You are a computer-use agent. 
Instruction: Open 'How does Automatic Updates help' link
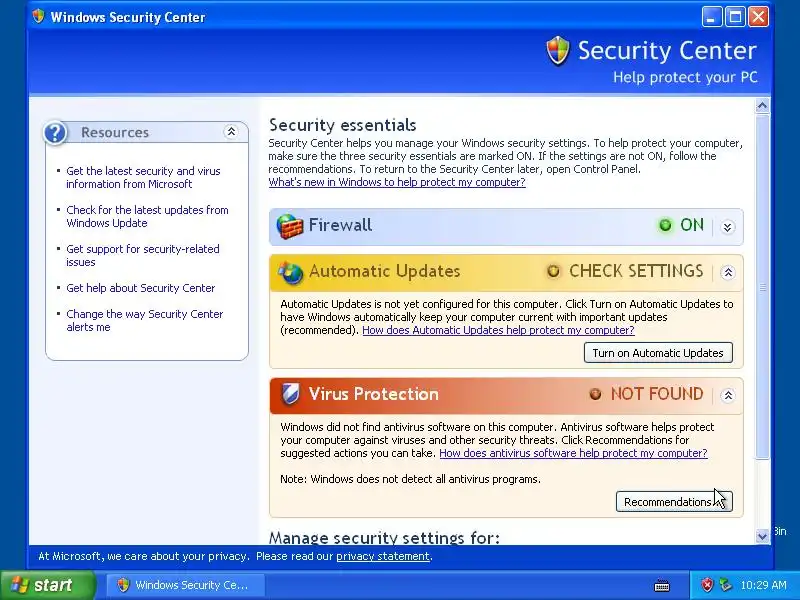pyautogui.click(x=498, y=330)
